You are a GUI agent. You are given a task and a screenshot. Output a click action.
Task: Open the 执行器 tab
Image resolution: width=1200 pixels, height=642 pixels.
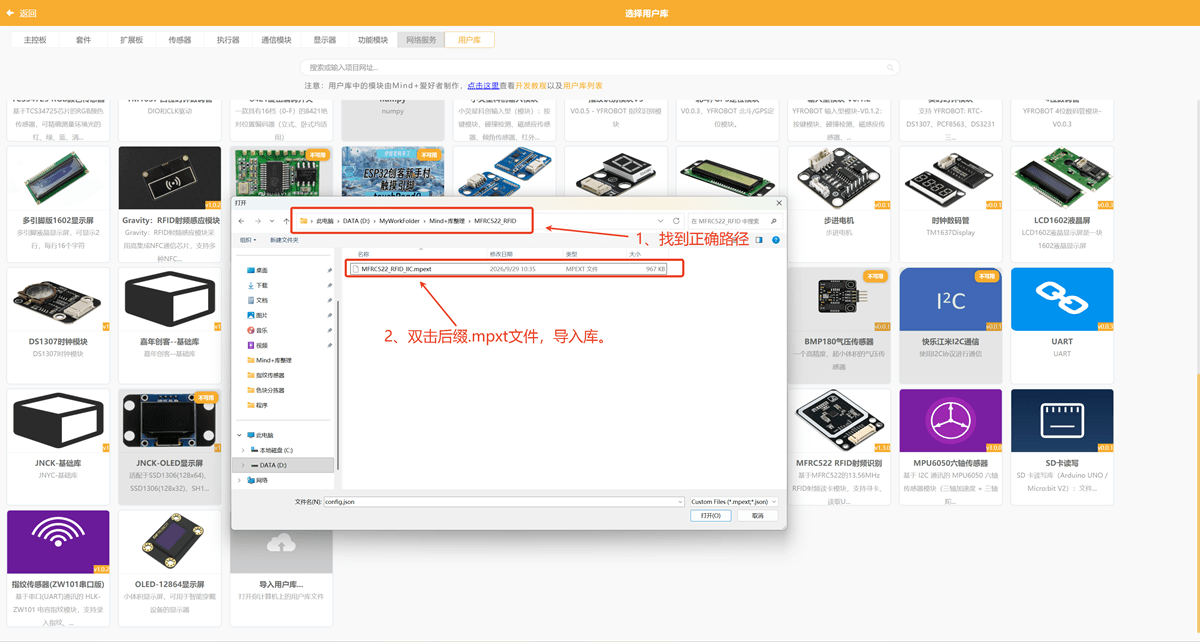coord(228,40)
